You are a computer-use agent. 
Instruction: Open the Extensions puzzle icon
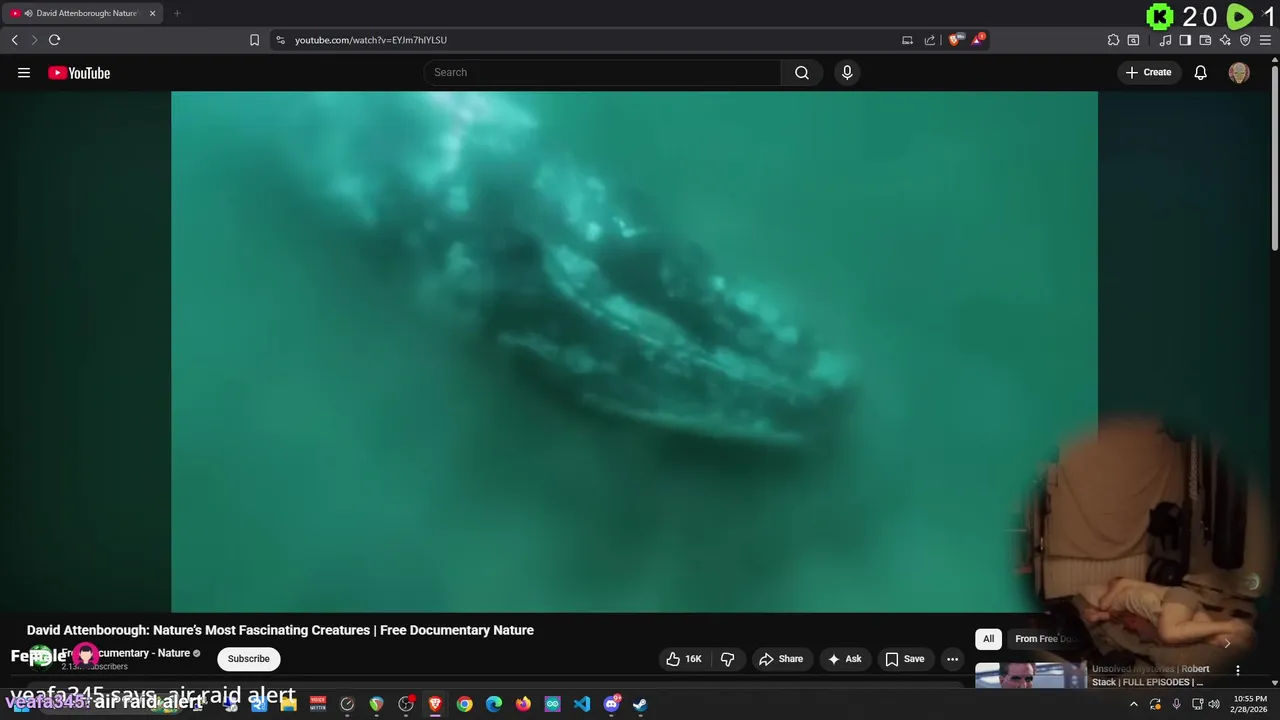[x=1113, y=40]
